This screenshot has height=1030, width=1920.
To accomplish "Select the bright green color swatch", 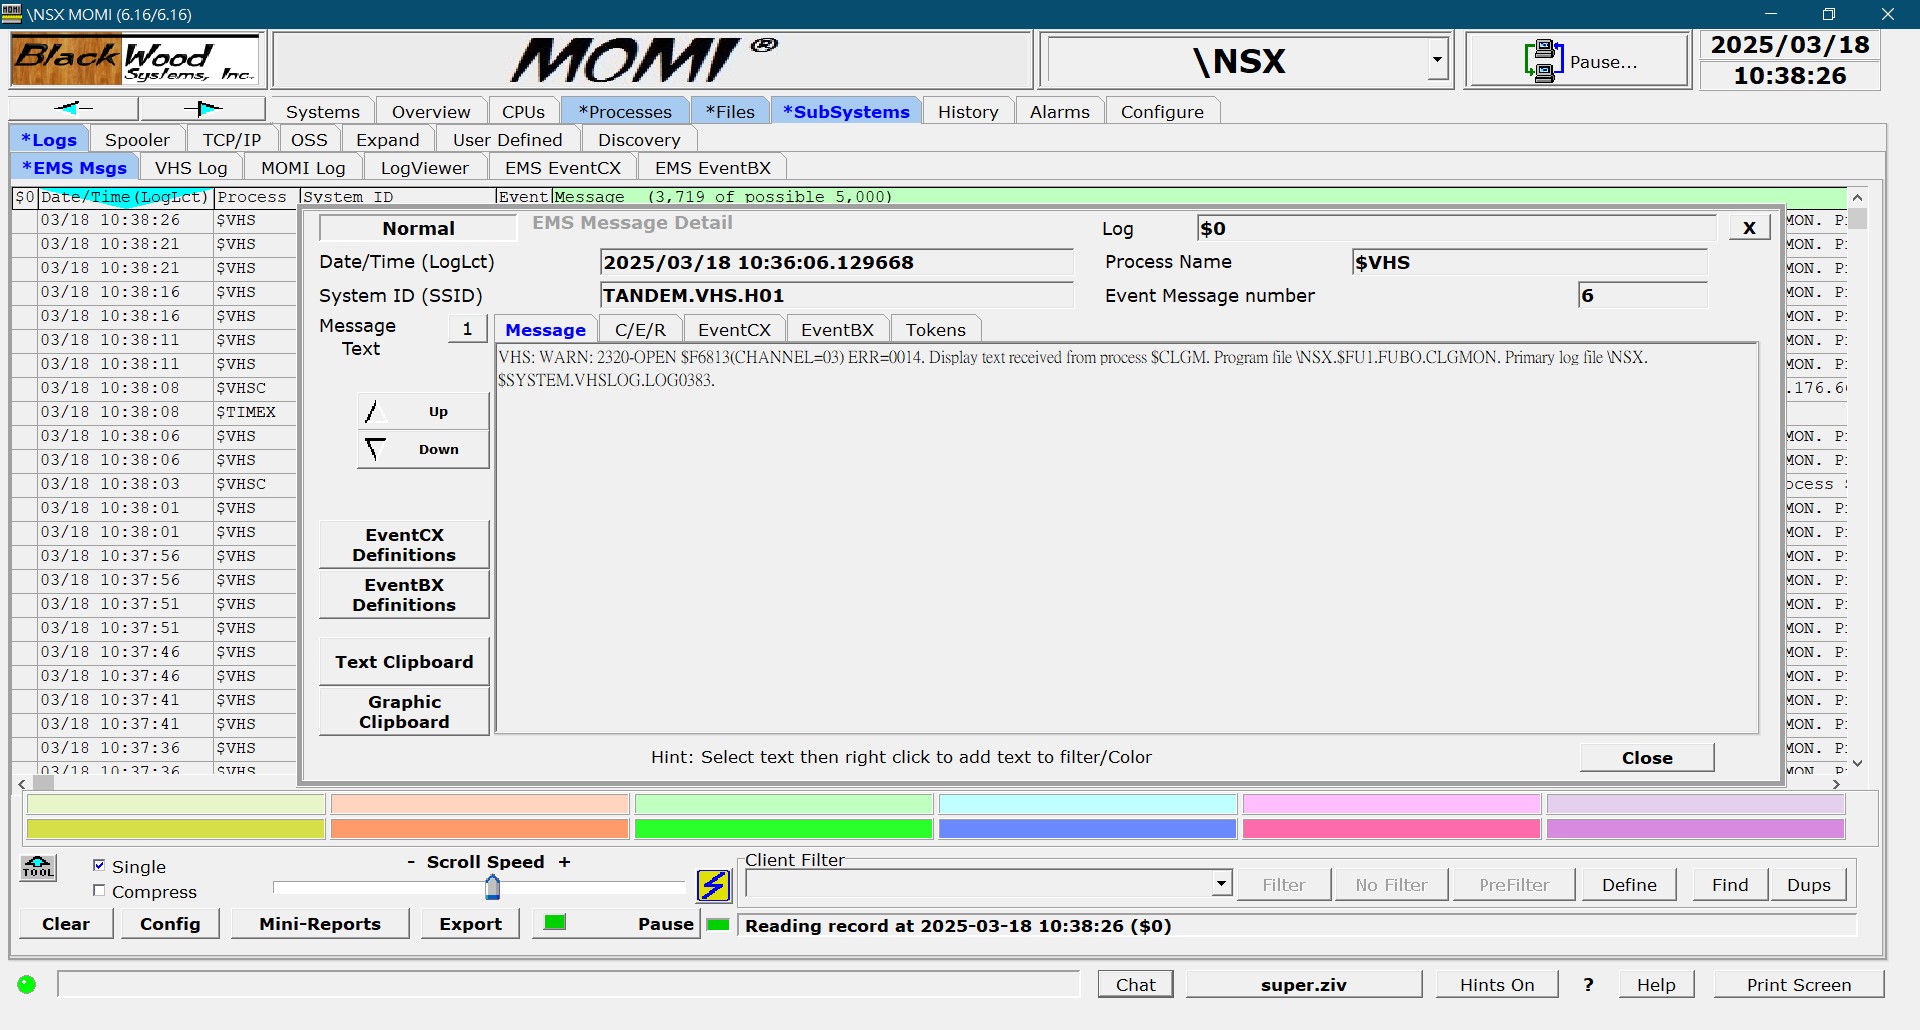I will coord(783,828).
